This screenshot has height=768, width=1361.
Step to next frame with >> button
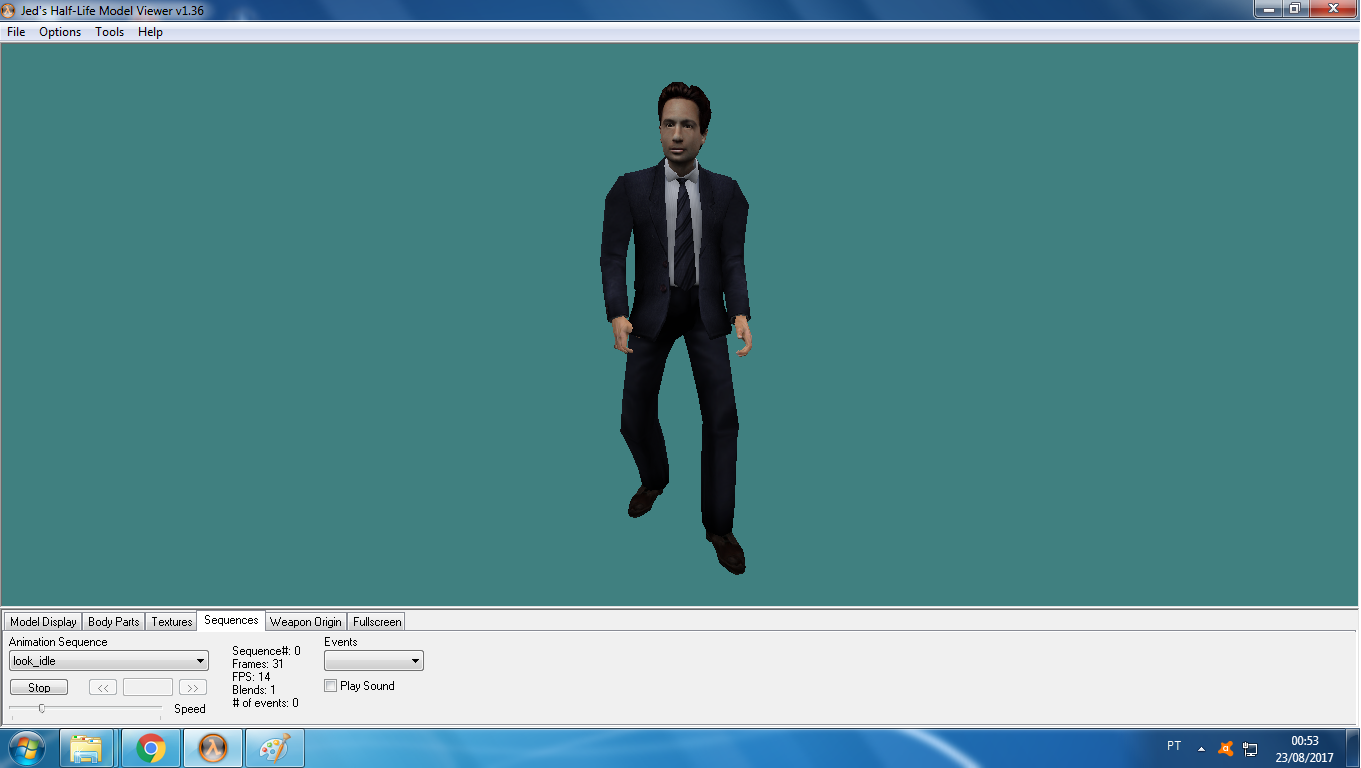[193, 687]
